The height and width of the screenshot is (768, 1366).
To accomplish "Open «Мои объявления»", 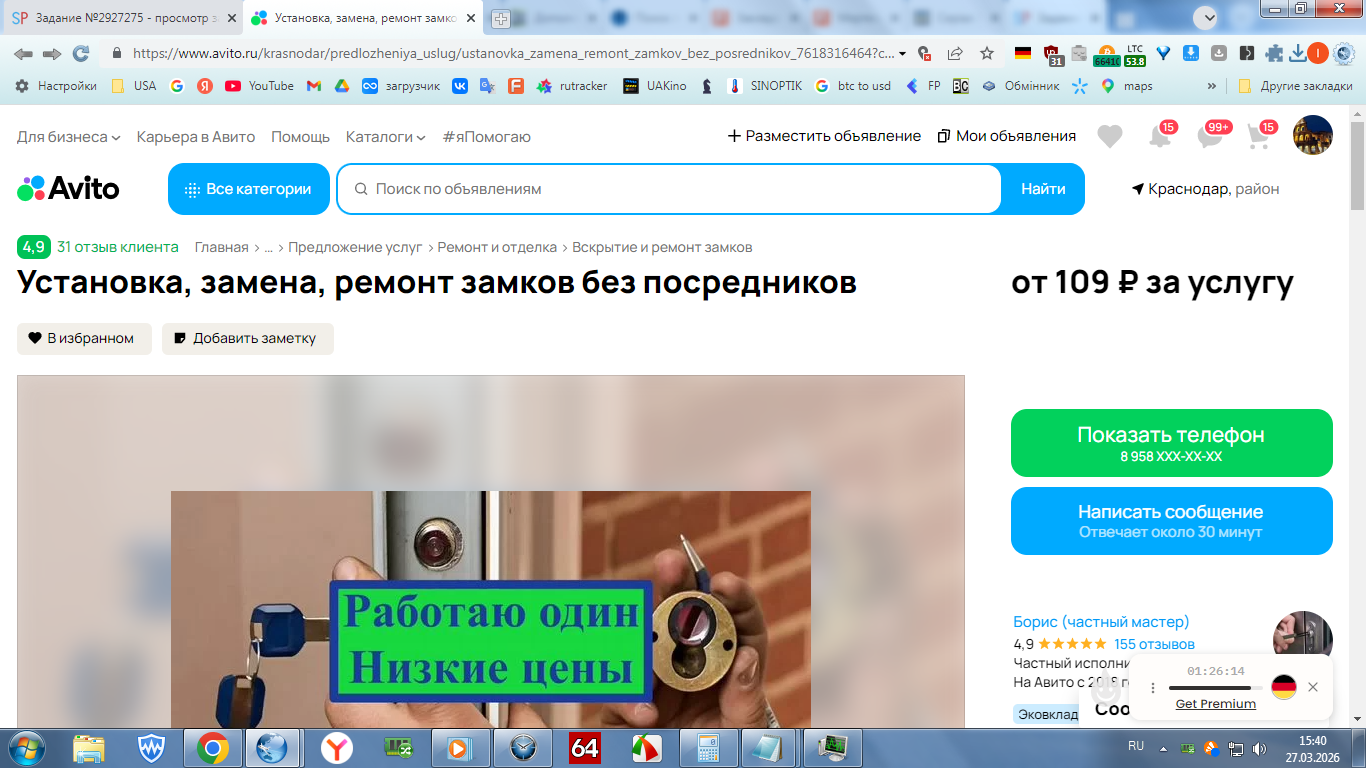I will click(x=1007, y=136).
